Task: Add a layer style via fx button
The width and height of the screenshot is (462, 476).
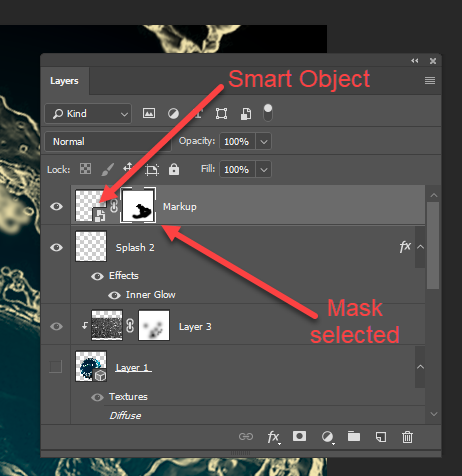Action: pos(274,437)
